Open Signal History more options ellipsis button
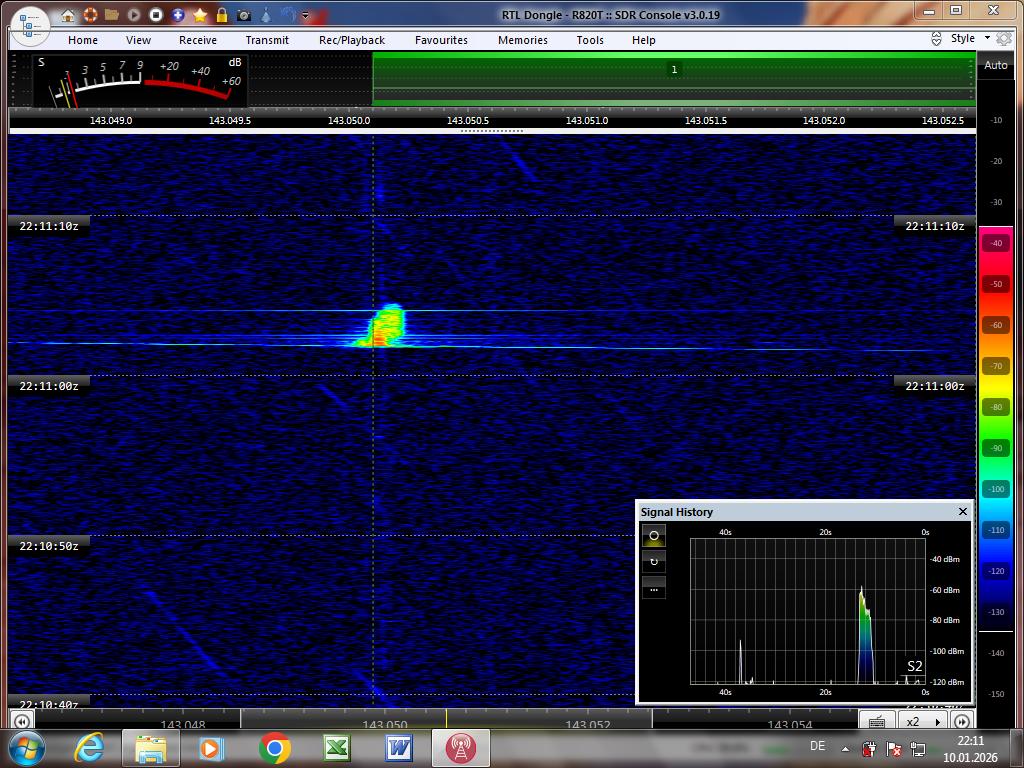Screen dimensions: 1024x768 click(x=654, y=588)
